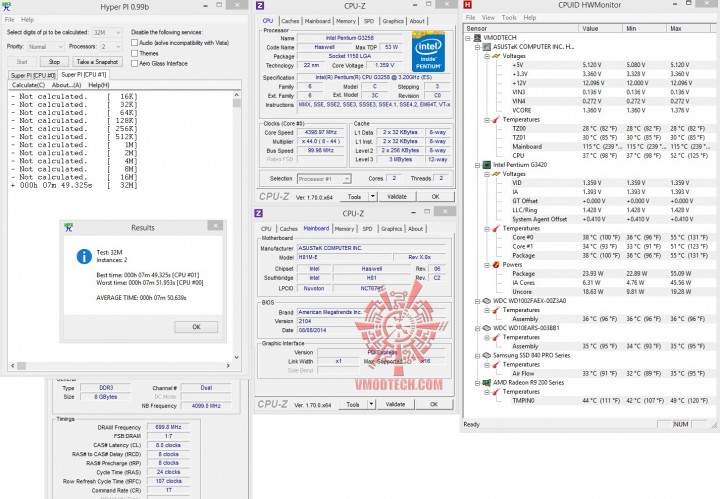Image resolution: width=720 pixels, height=499 pixels.
Task: Open SPD tab in Mainboard CPU-Z window
Action: pos(367,229)
